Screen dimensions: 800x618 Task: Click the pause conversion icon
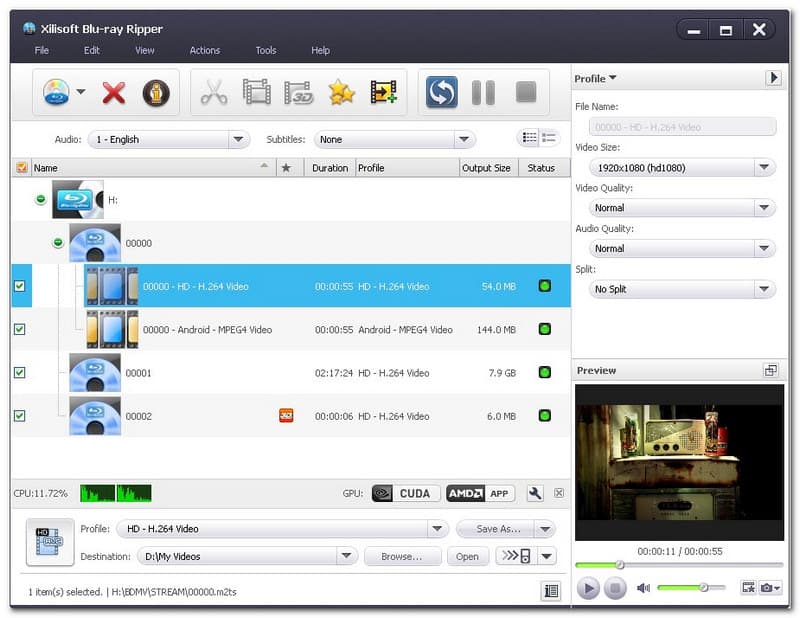(x=483, y=93)
